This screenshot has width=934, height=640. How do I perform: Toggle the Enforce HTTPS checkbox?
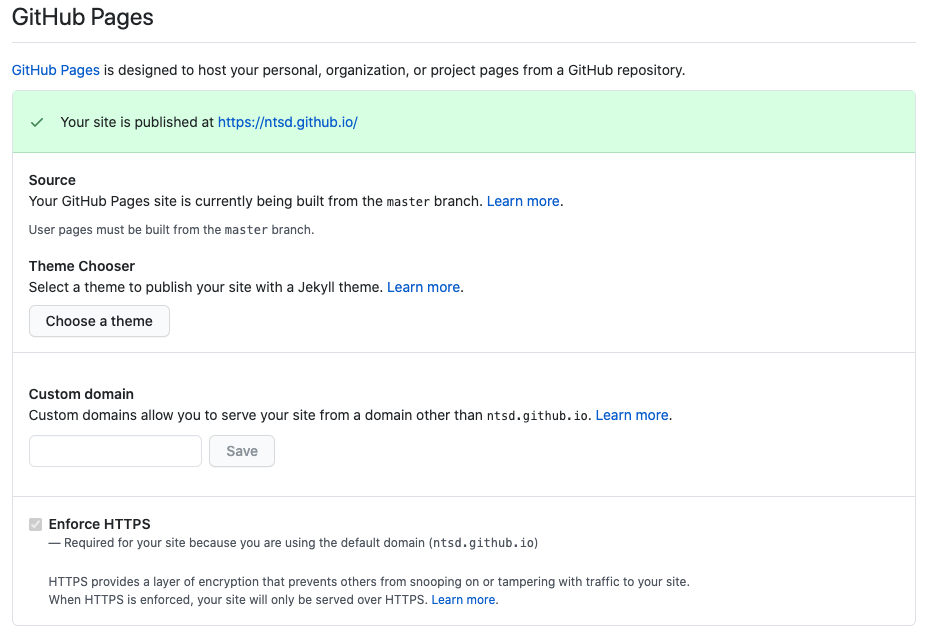click(35, 523)
